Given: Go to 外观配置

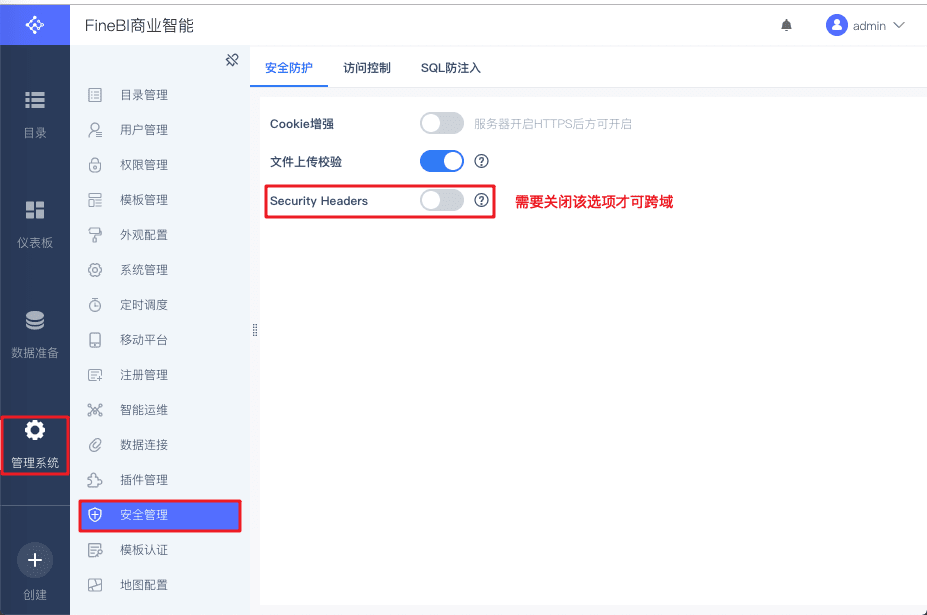Looking at the screenshot, I should pyautogui.click(x=144, y=235).
